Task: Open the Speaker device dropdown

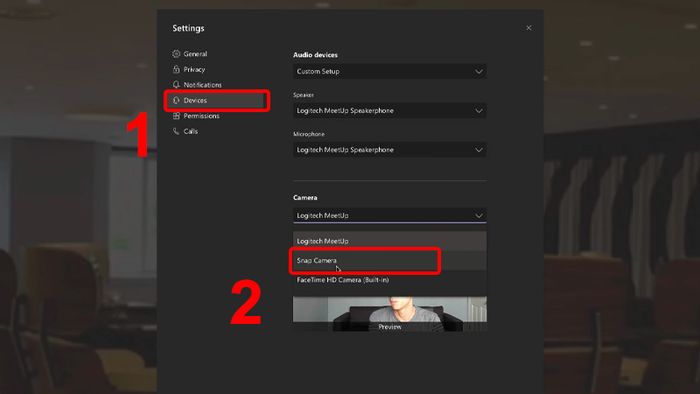Action: (390, 111)
